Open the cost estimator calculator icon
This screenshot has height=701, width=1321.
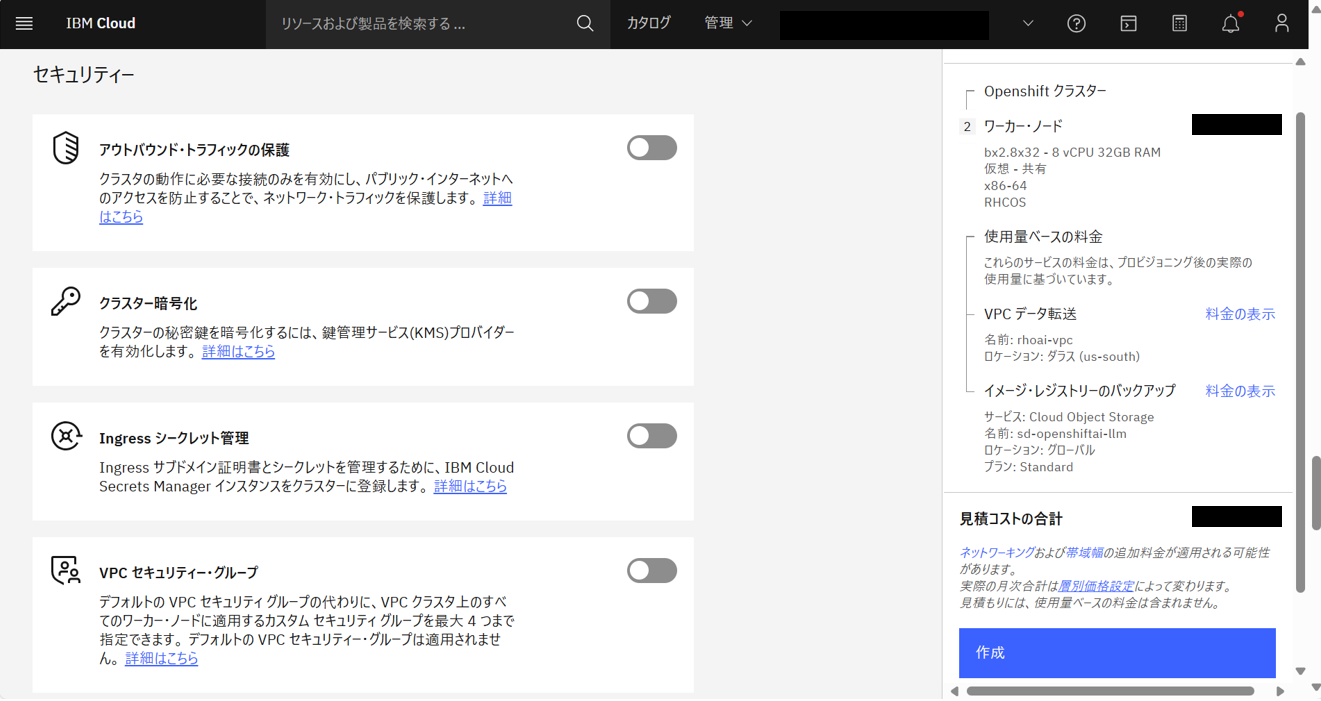[x=1179, y=24]
